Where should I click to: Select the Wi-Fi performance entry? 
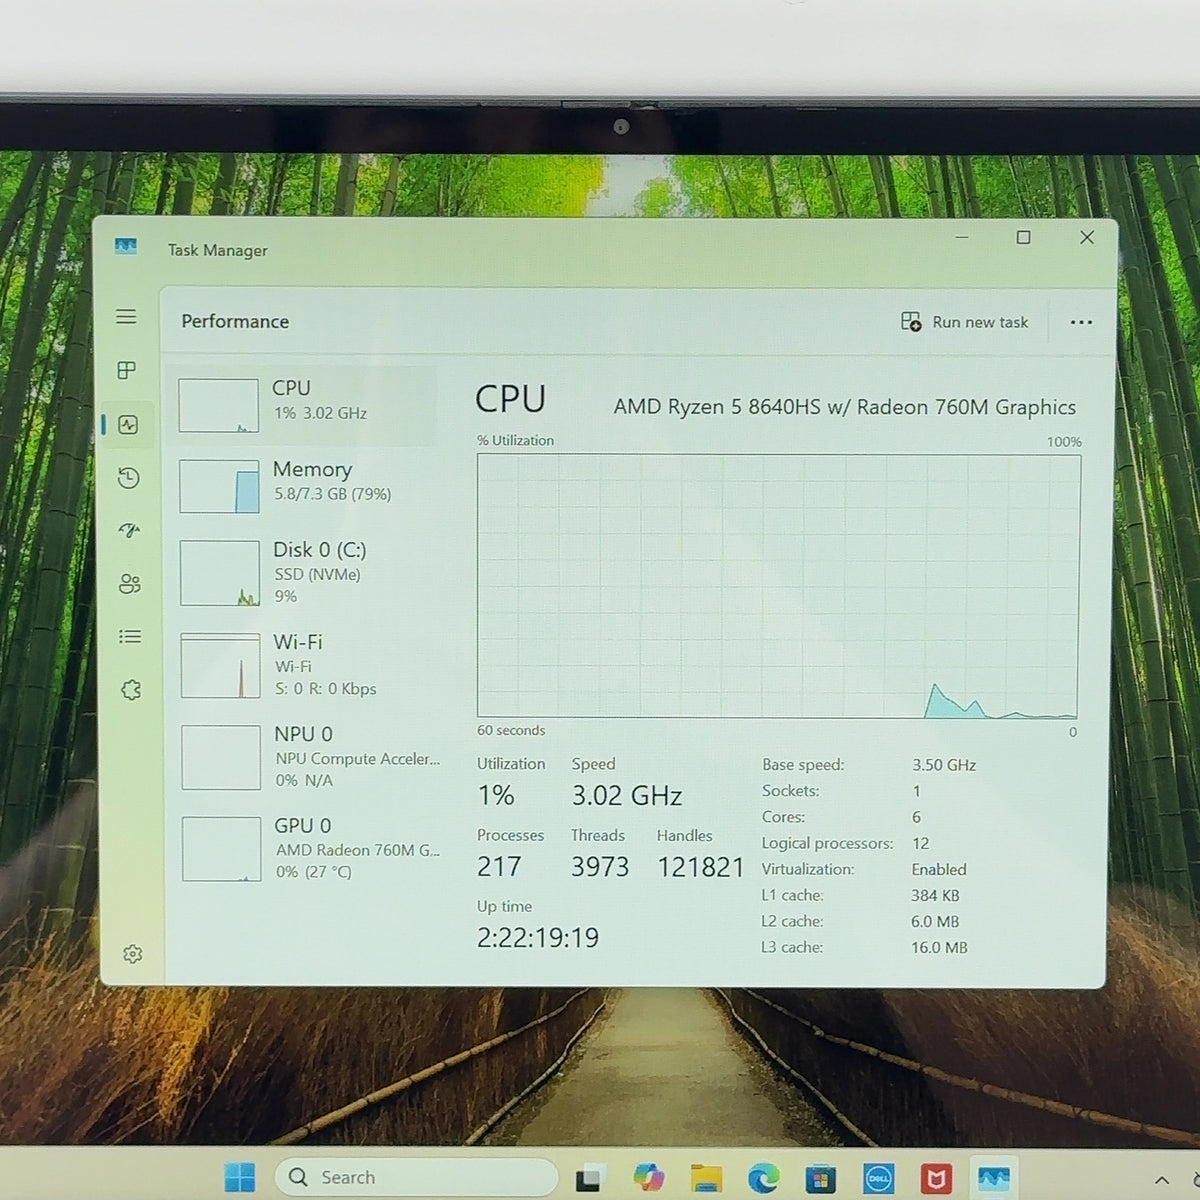309,665
